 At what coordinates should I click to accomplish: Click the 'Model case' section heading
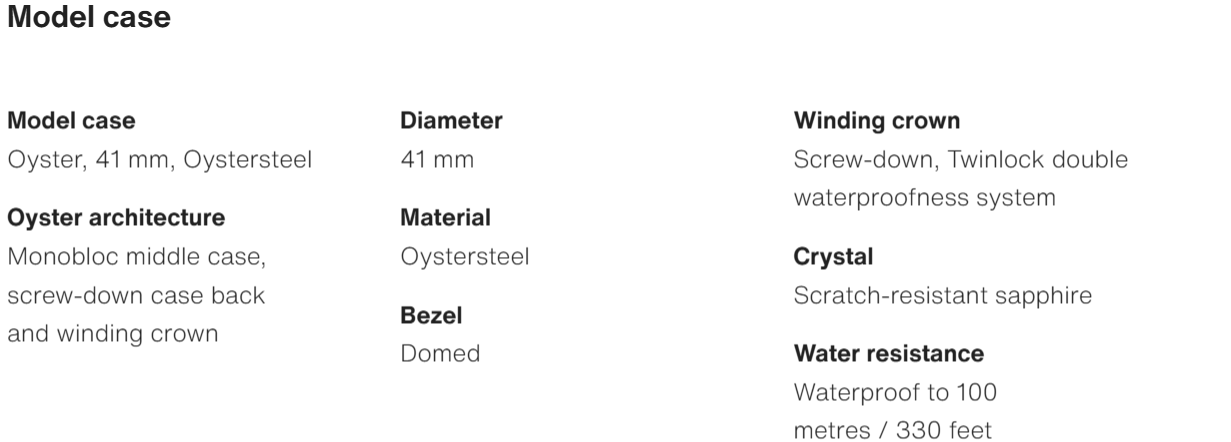coord(88,18)
